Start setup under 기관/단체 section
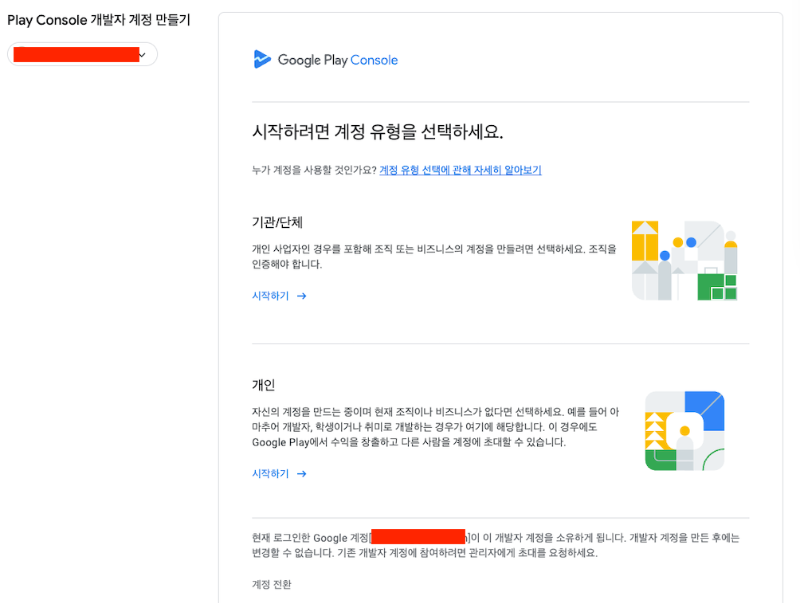Viewport: 800px width, 603px height. (279, 296)
